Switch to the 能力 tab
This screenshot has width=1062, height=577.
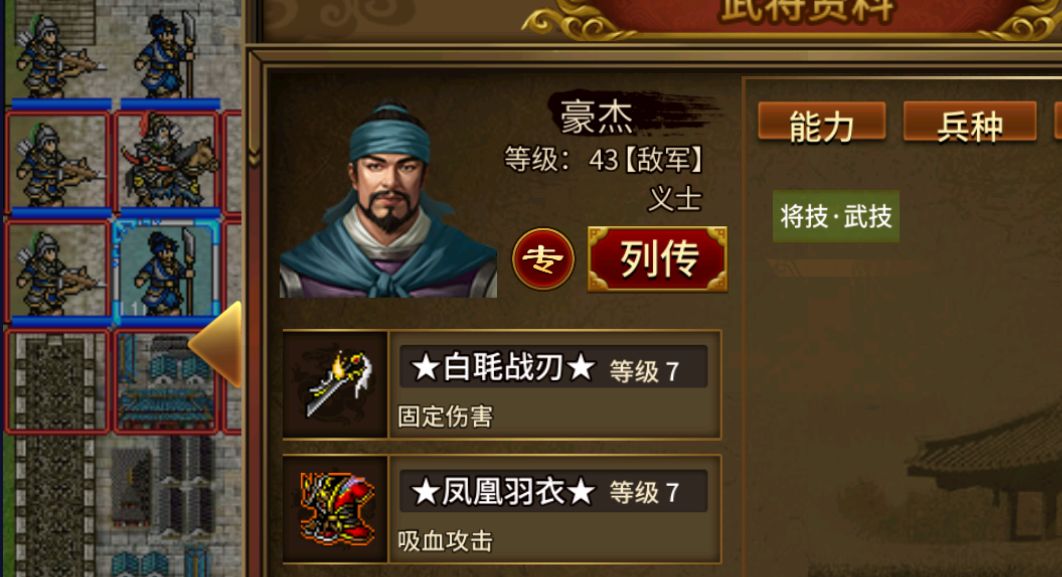pyautogui.click(x=822, y=125)
